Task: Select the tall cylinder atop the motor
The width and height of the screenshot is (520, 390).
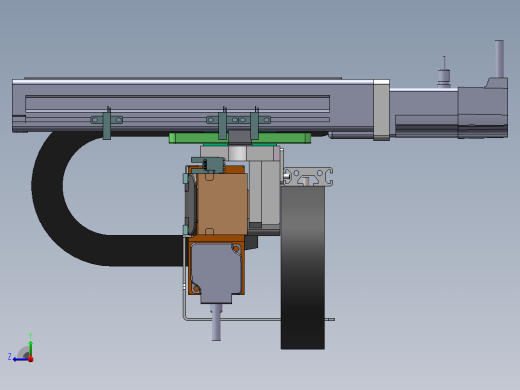Action: coord(499,59)
